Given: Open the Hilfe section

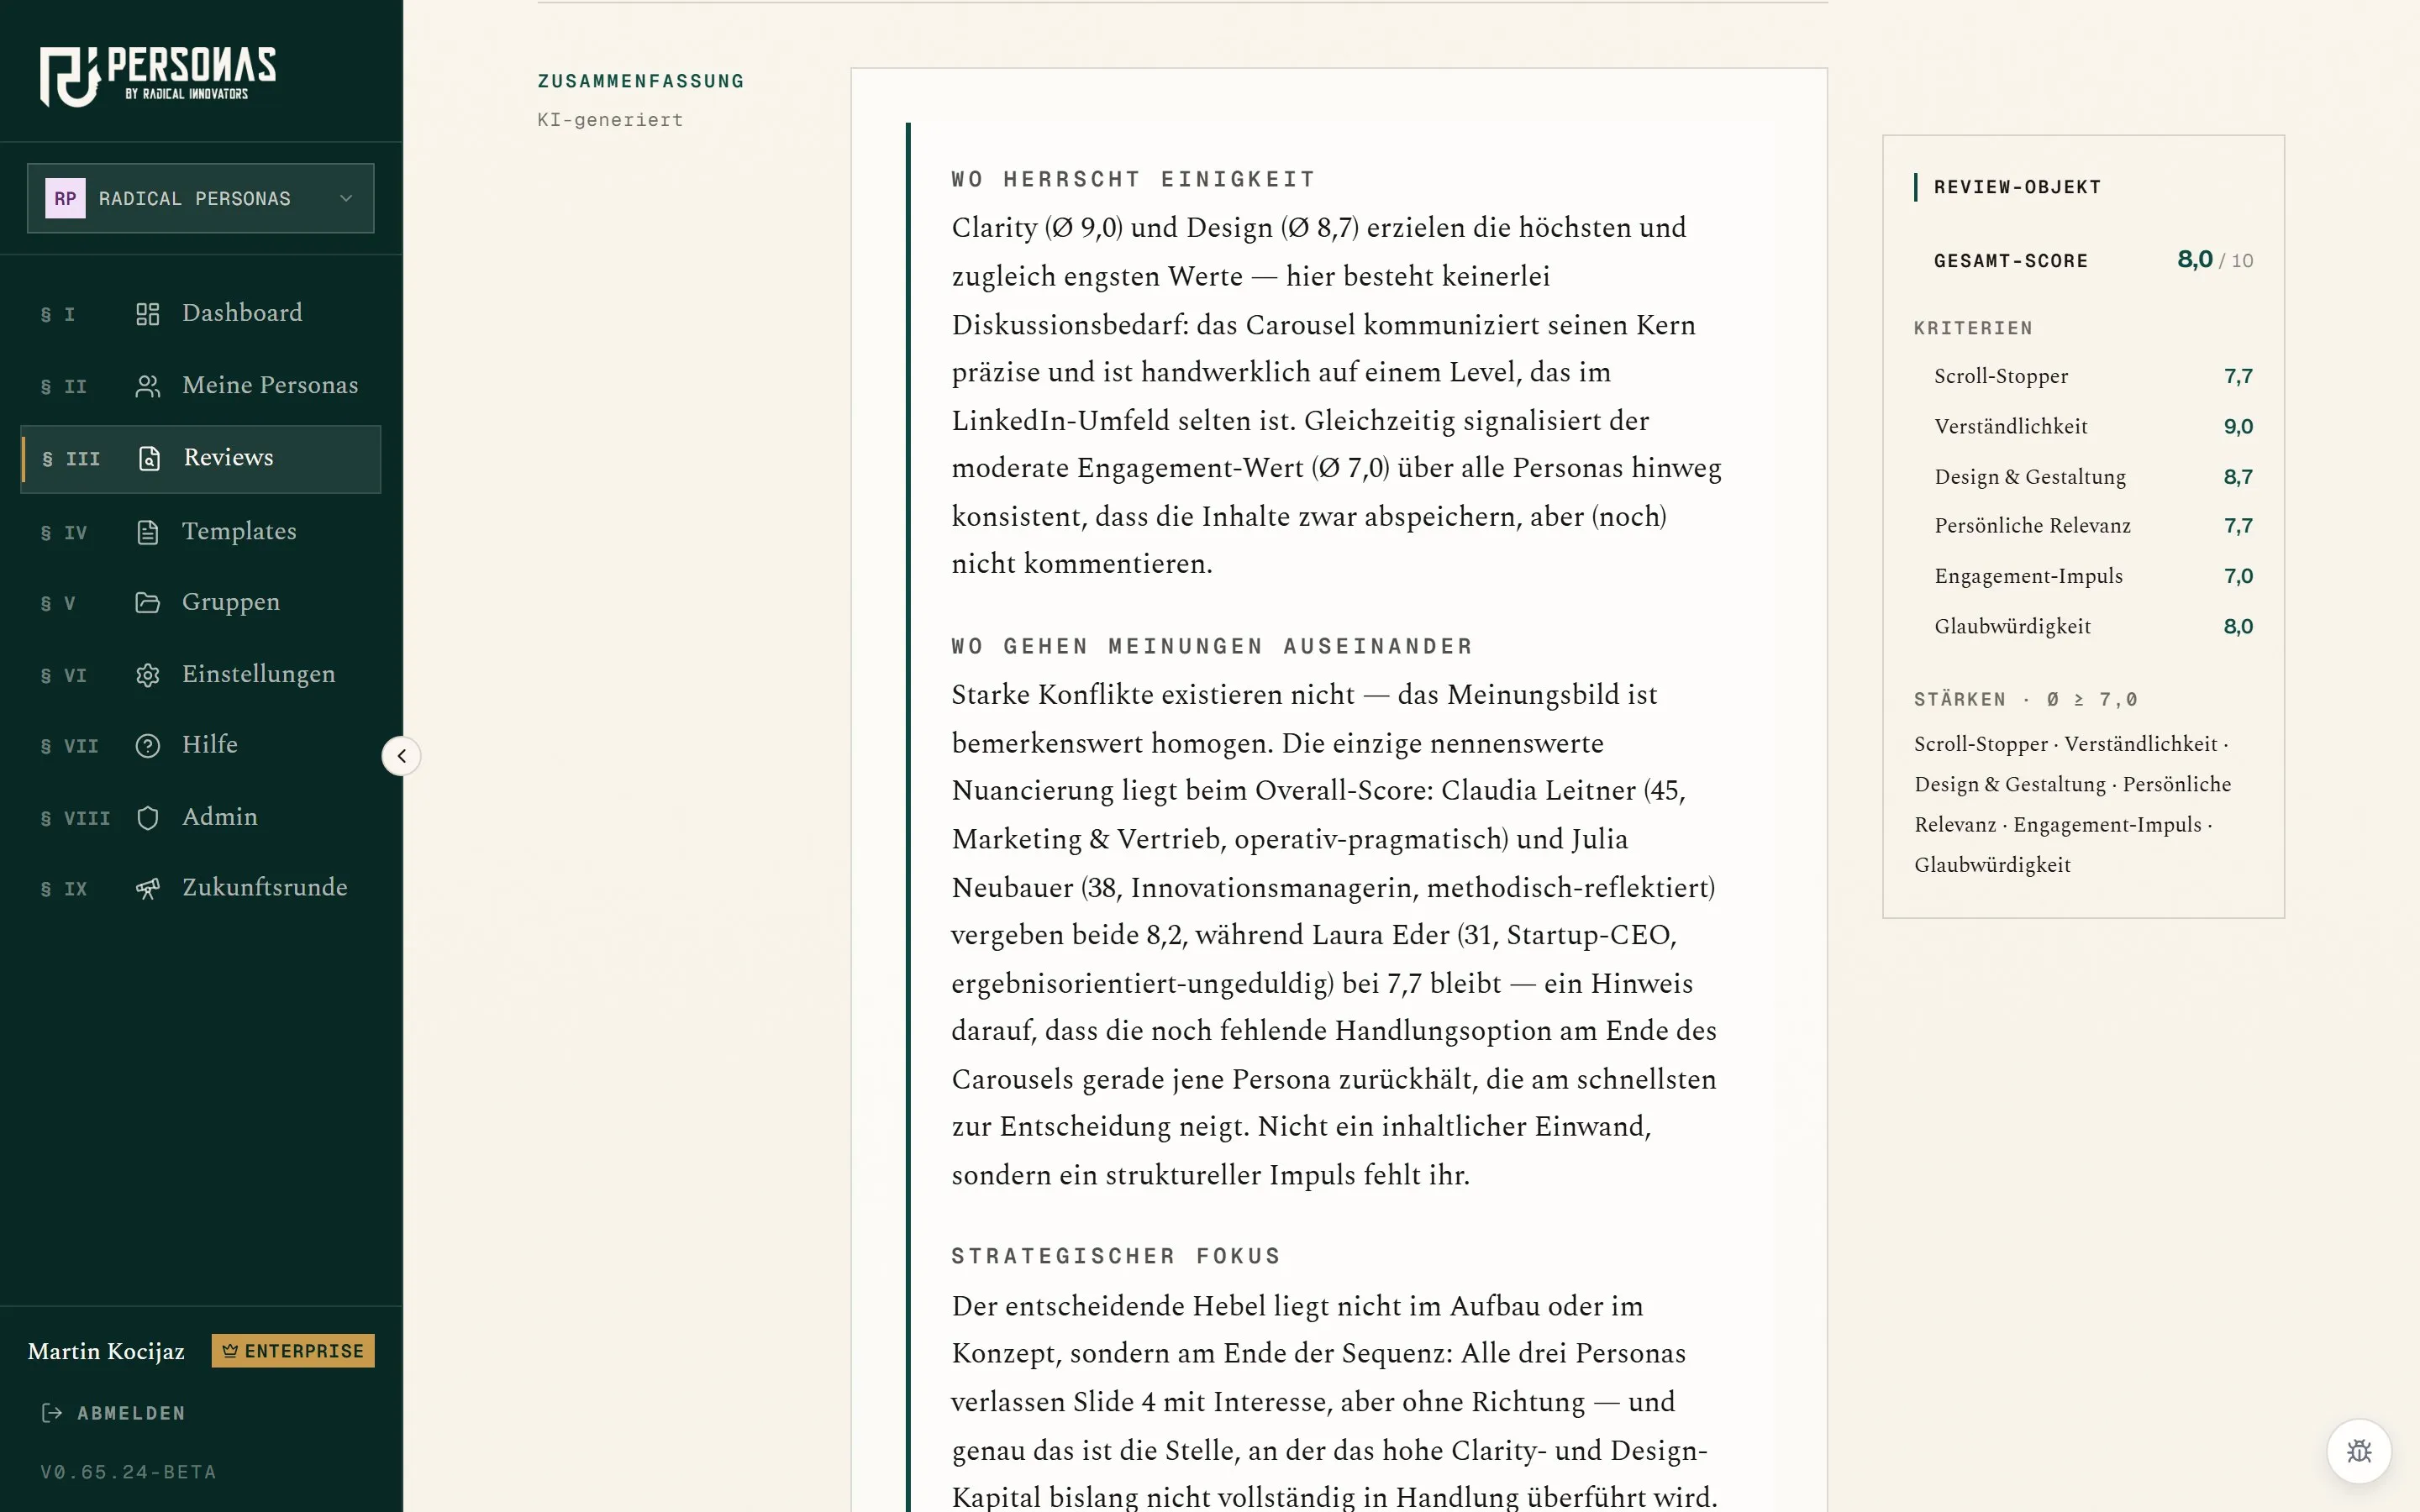Looking at the screenshot, I should [200, 746].
